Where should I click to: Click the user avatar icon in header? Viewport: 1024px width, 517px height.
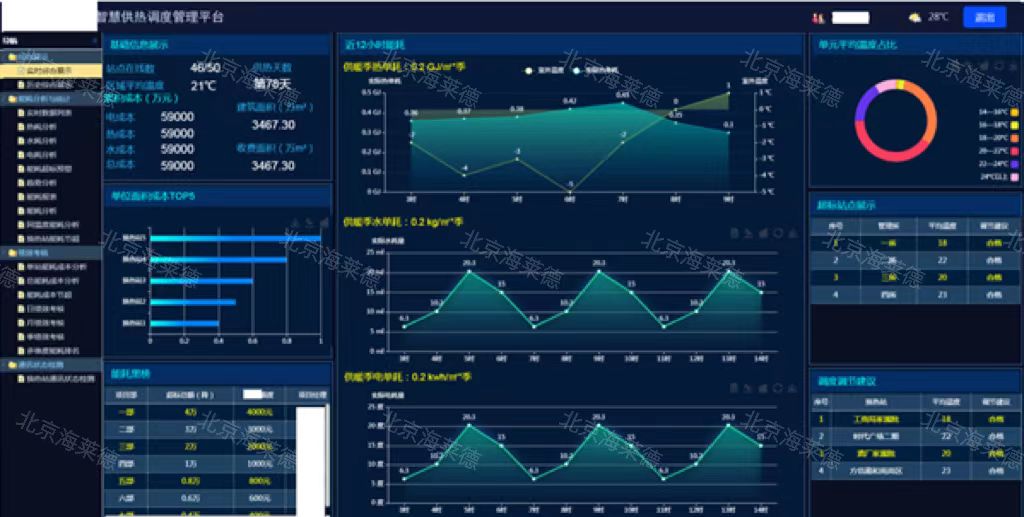(x=817, y=18)
